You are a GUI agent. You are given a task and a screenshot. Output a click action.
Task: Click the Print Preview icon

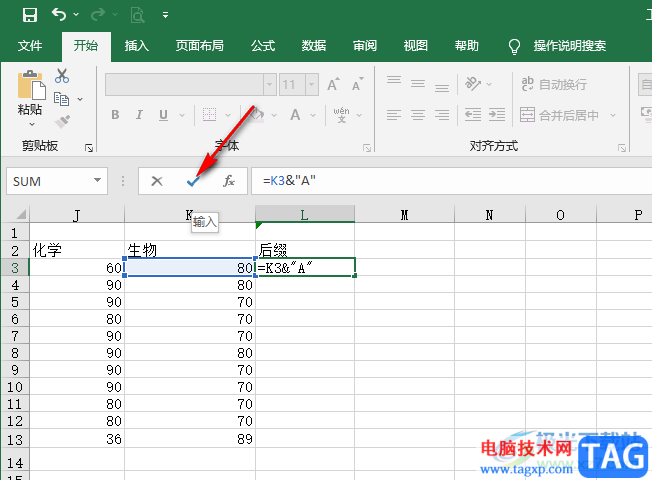(x=138, y=15)
